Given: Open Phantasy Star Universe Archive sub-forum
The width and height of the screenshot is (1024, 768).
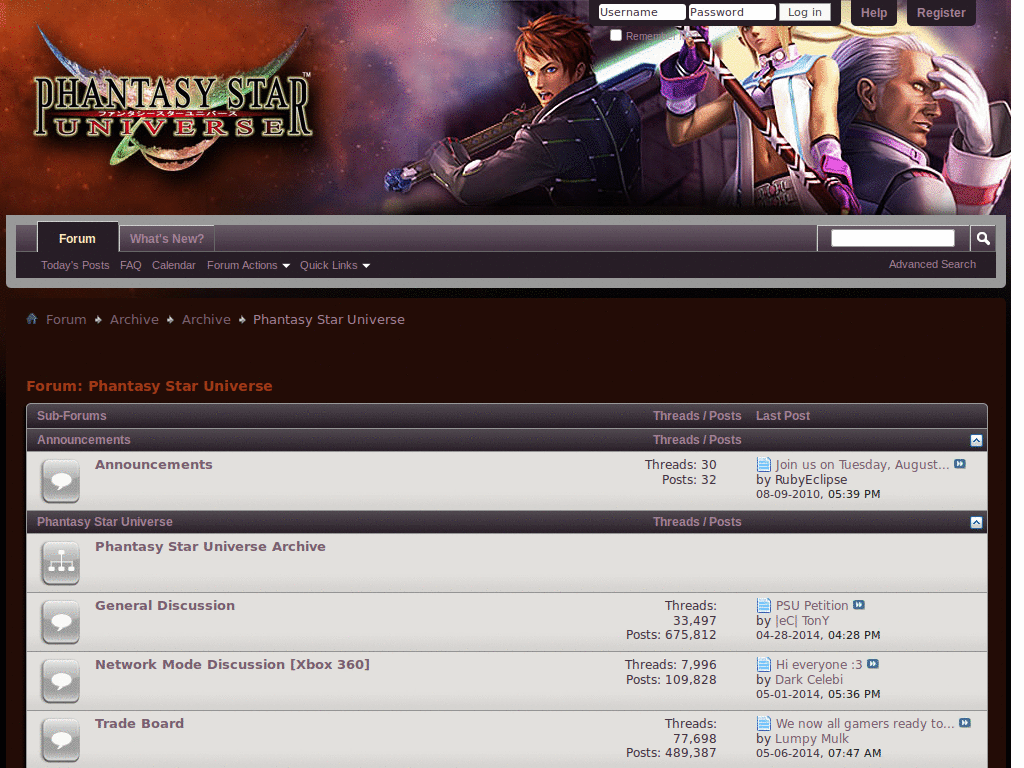Looking at the screenshot, I should tap(210, 547).
